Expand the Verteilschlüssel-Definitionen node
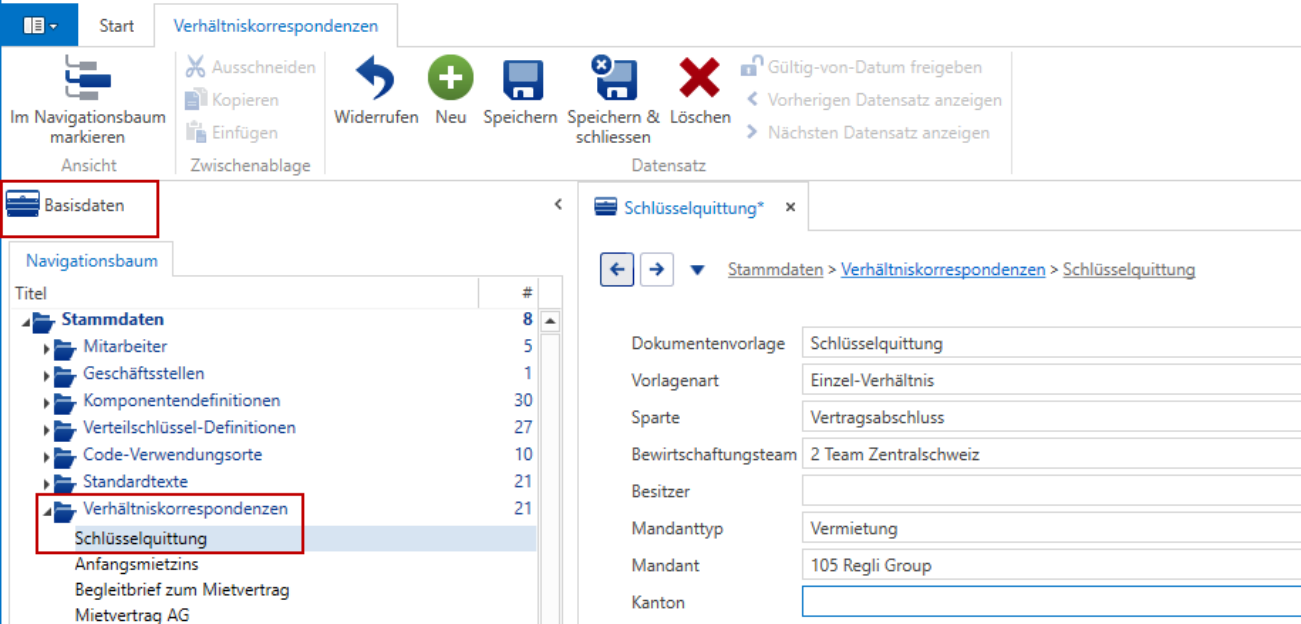 click(46, 429)
